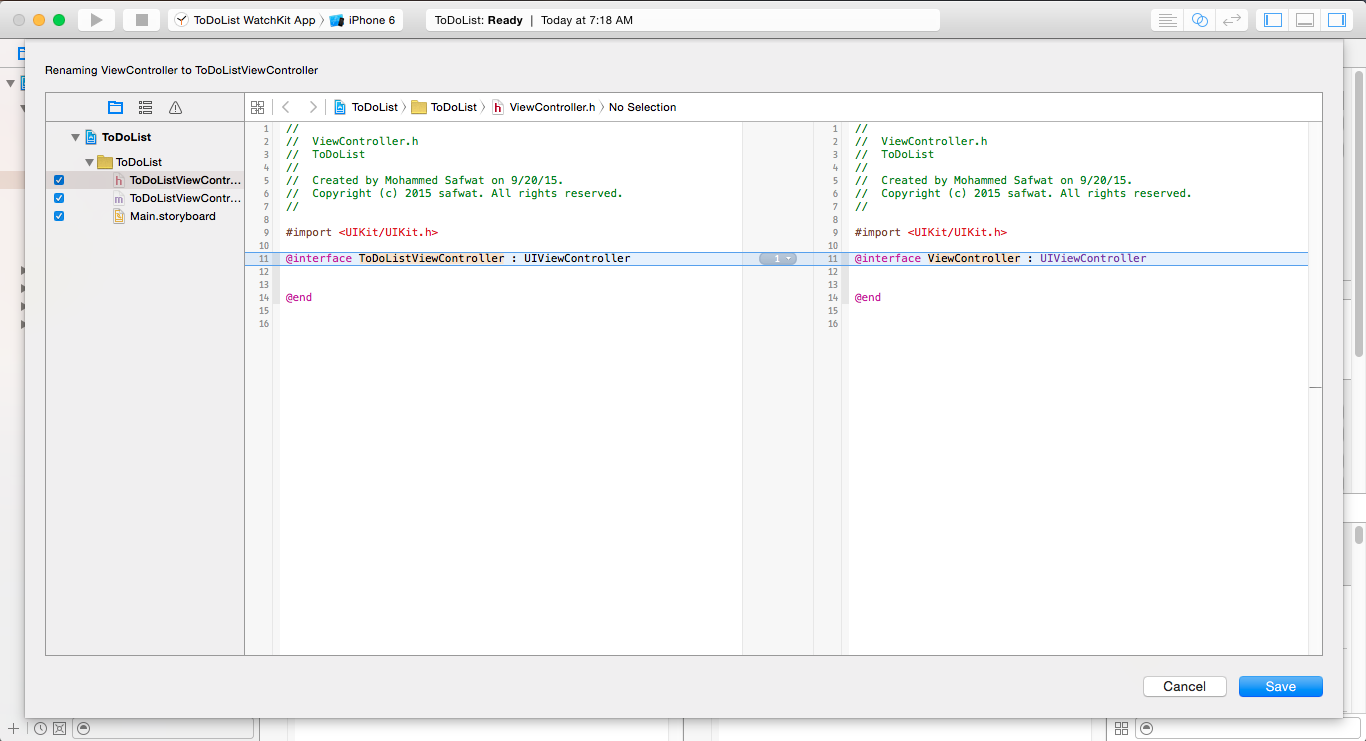Uncheck the Main.storyboard checkbox
This screenshot has height=741, width=1366.
click(x=59, y=216)
